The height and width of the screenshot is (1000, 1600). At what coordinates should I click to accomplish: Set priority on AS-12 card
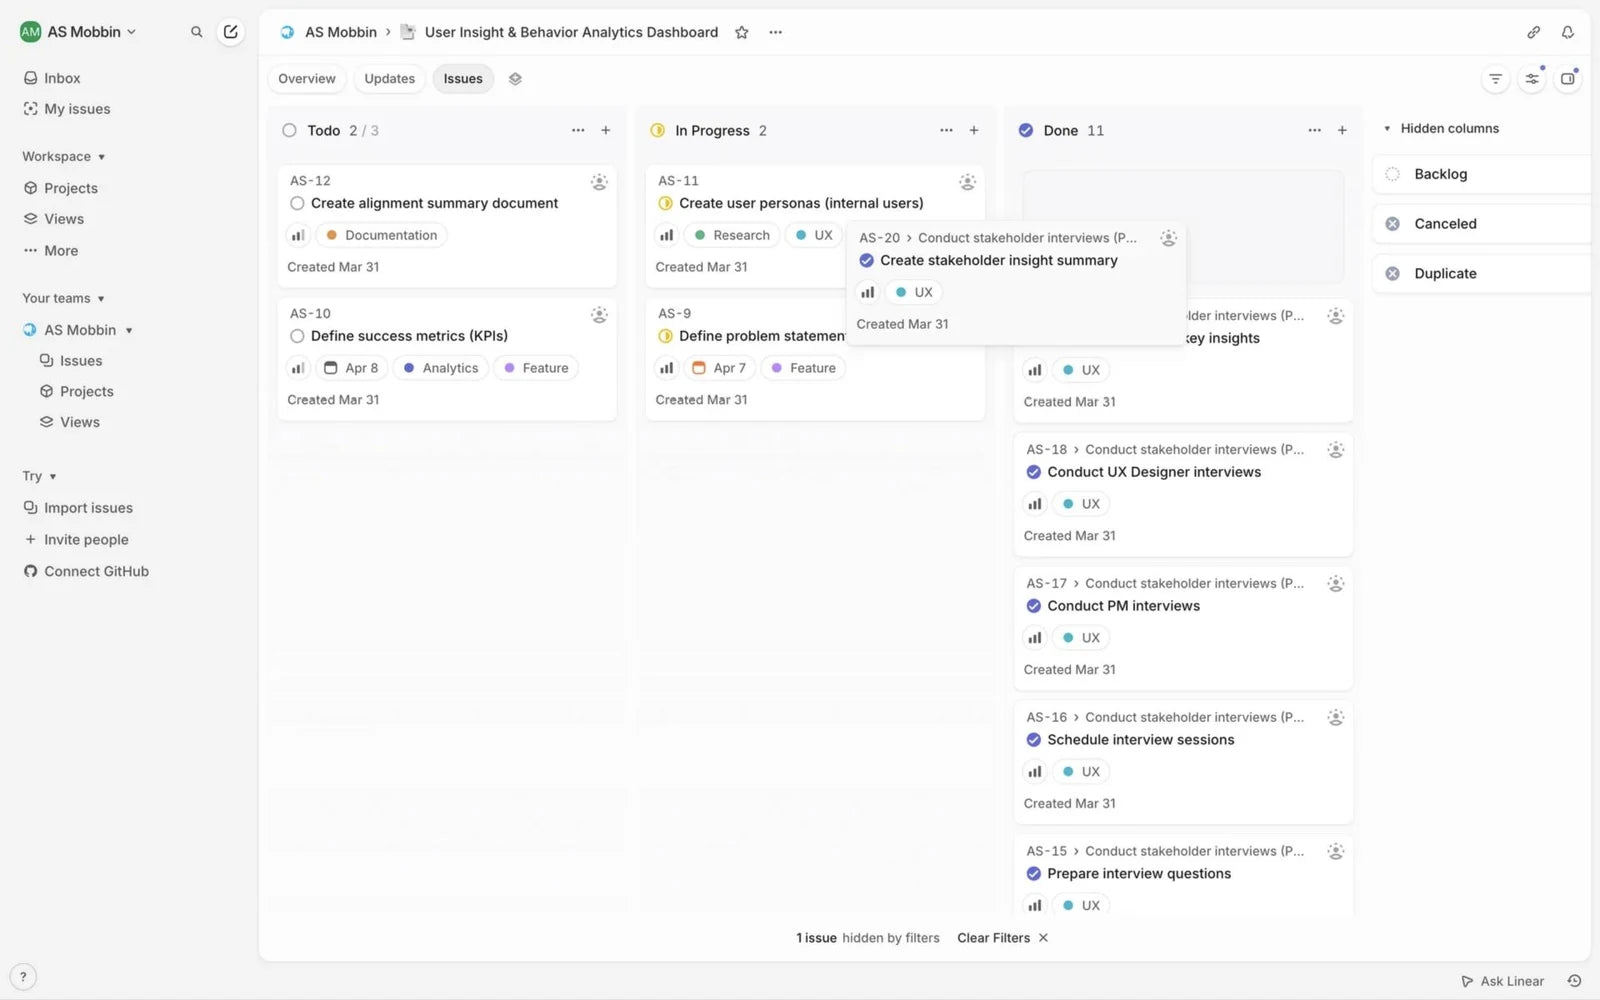[x=298, y=235]
